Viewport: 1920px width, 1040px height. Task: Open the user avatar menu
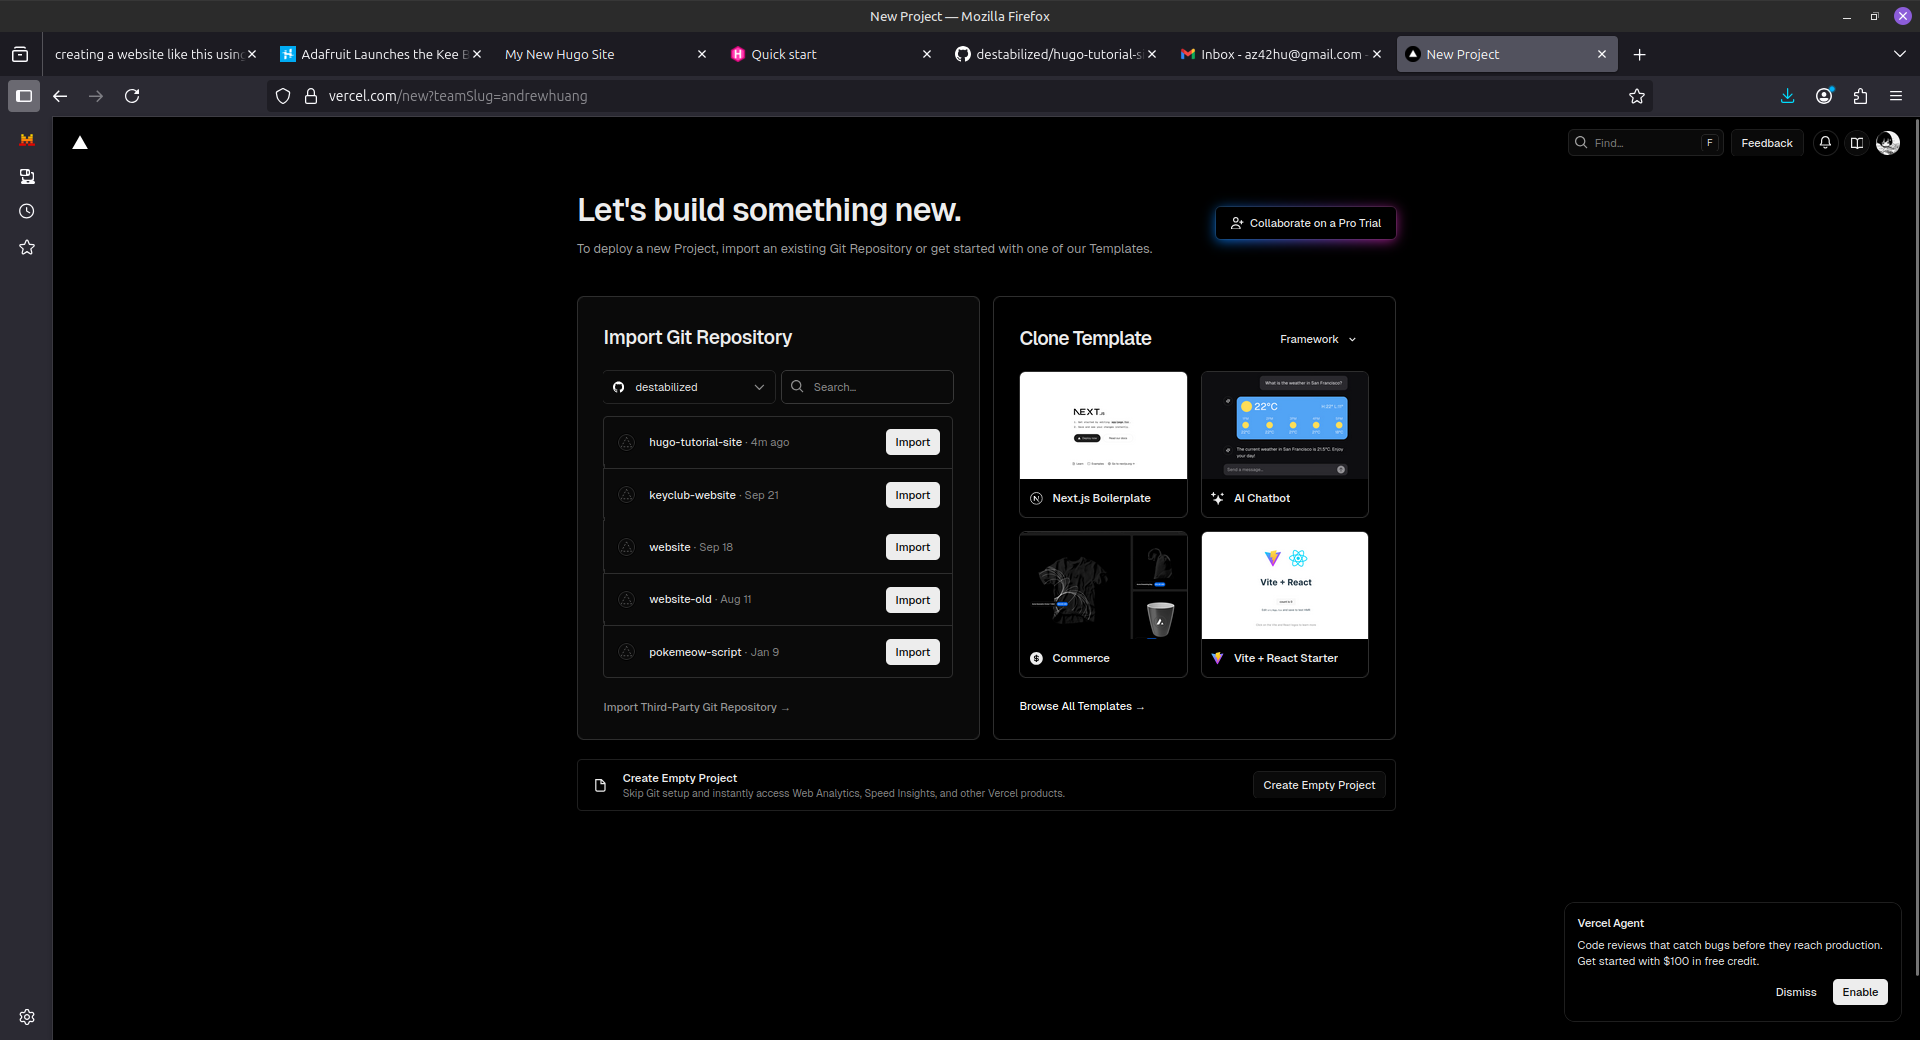click(1888, 143)
